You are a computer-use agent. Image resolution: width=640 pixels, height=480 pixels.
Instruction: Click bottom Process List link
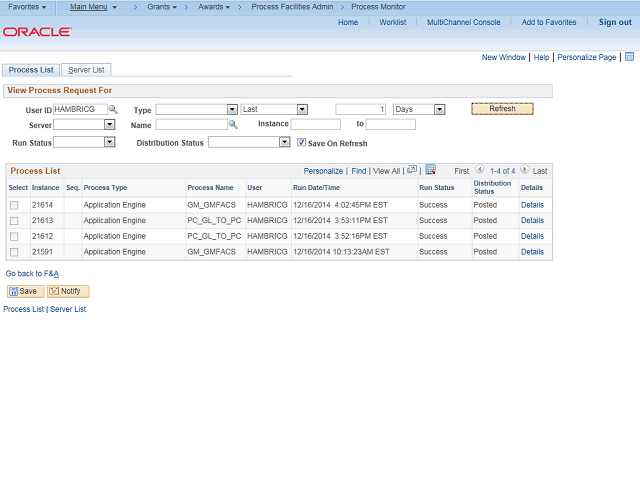pos(23,309)
